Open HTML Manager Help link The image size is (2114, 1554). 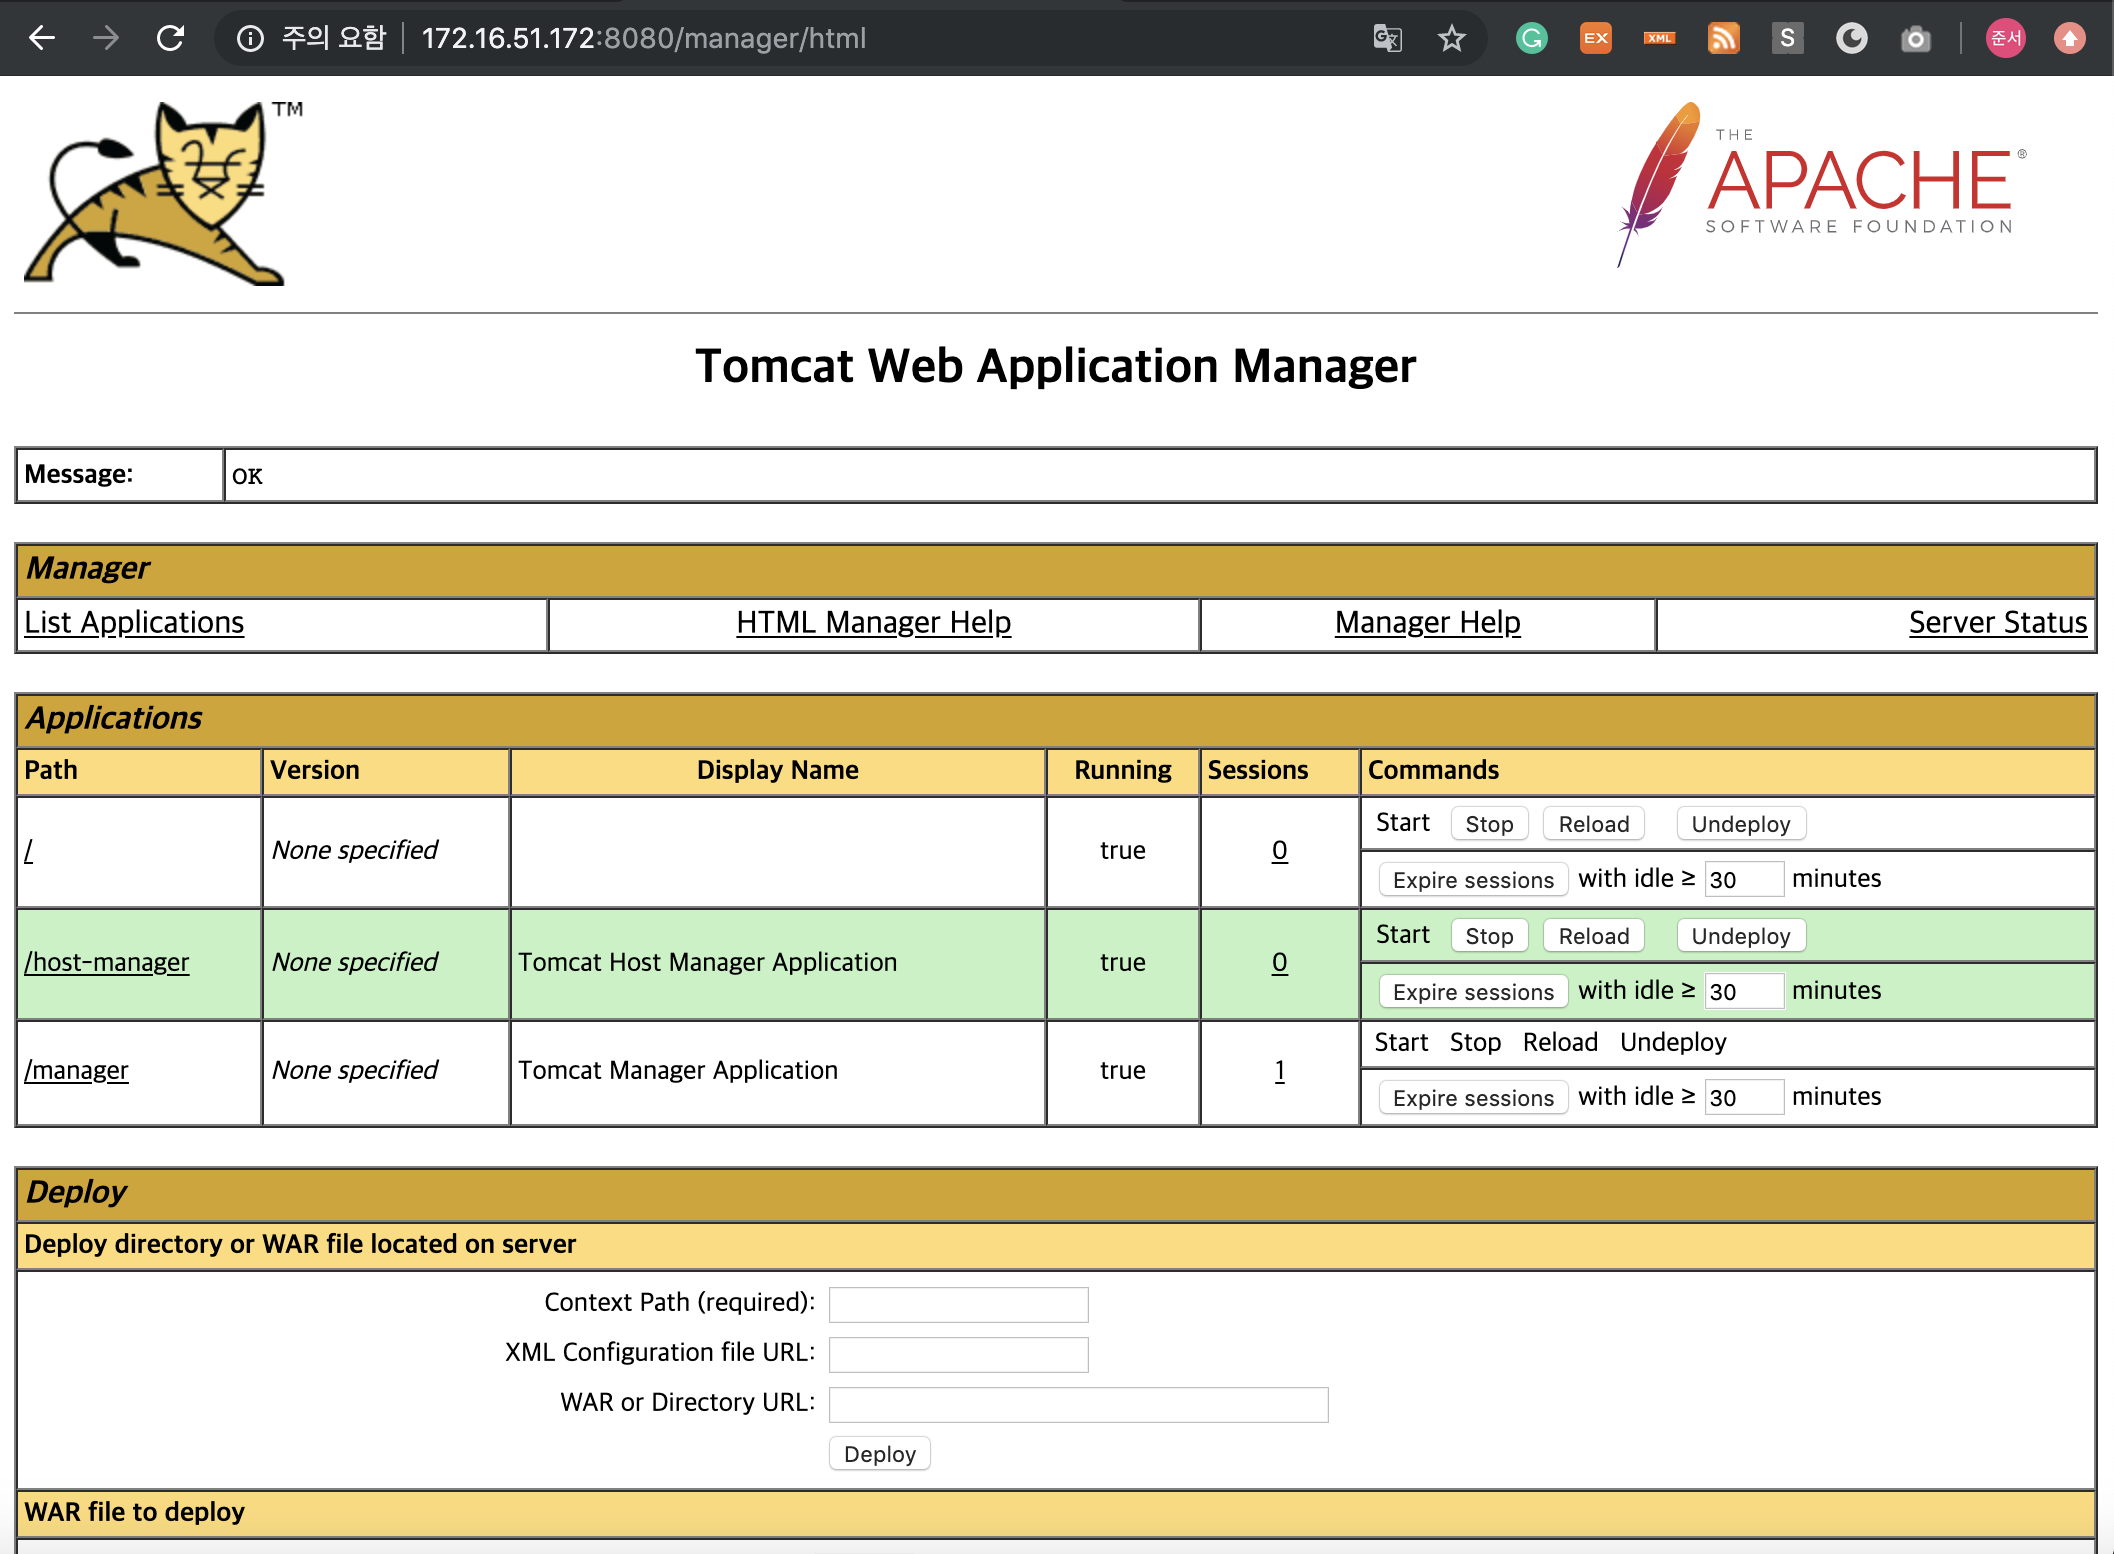click(873, 622)
